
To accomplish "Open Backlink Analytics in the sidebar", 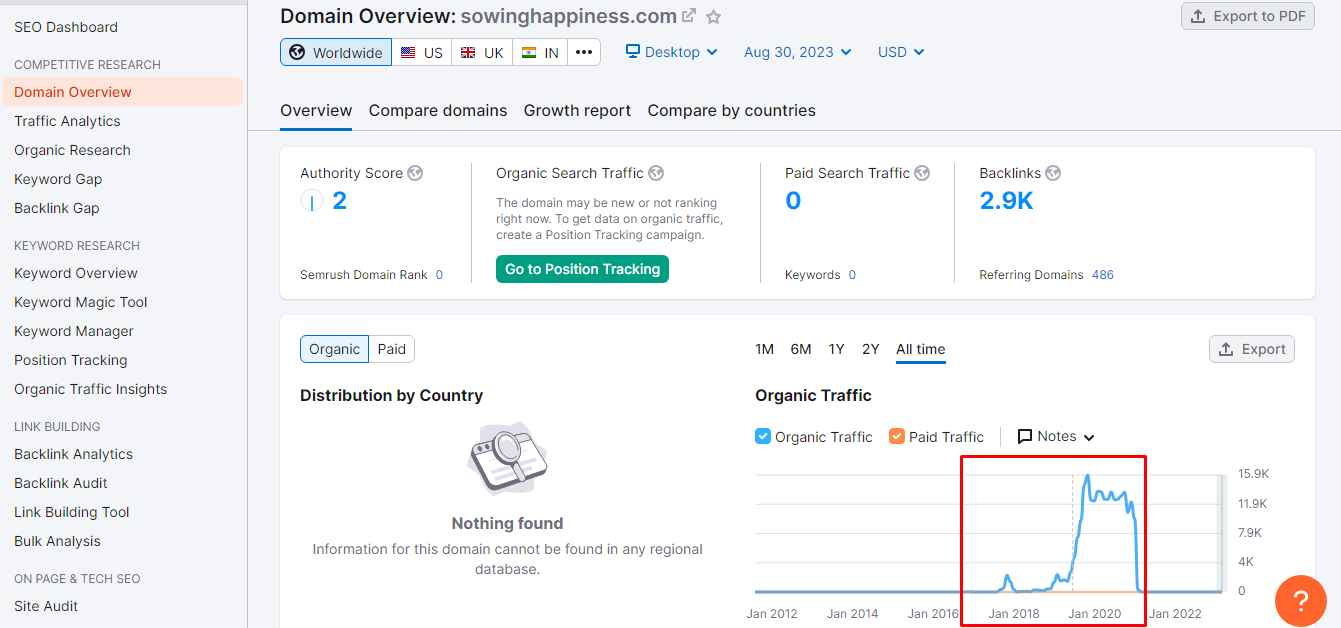I will pos(74,454).
